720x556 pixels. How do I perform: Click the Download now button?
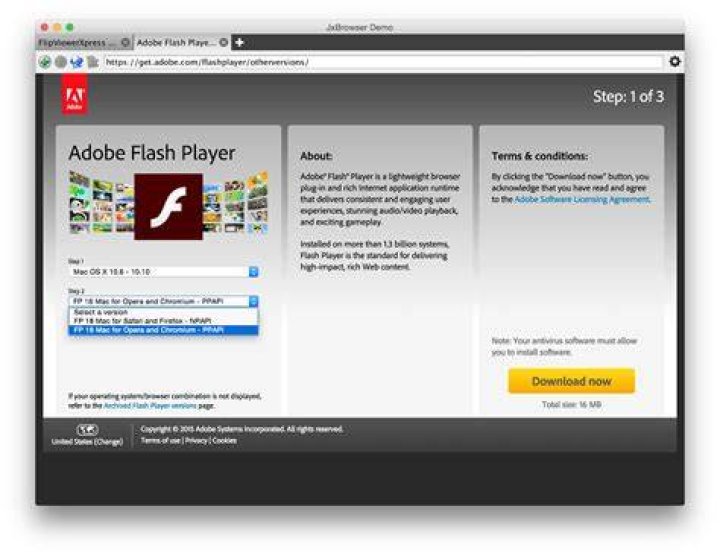(x=571, y=381)
